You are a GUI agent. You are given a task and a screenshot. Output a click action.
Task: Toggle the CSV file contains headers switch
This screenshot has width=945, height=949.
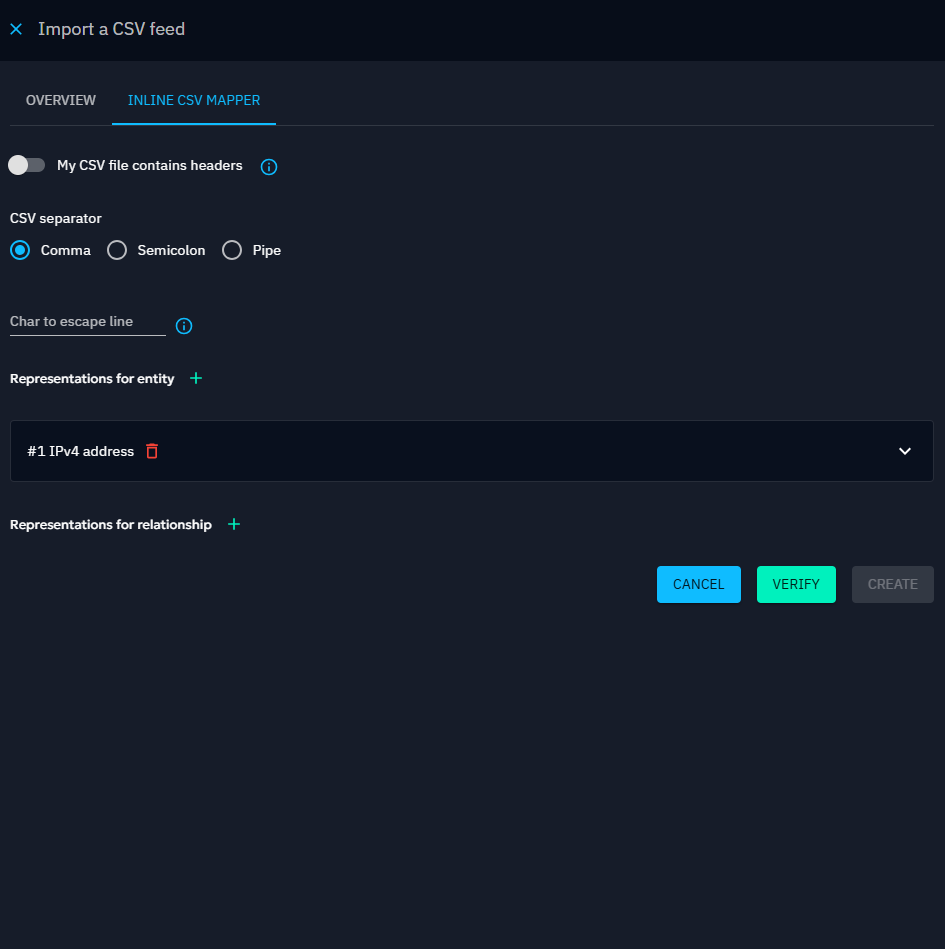(x=27, y=165)
